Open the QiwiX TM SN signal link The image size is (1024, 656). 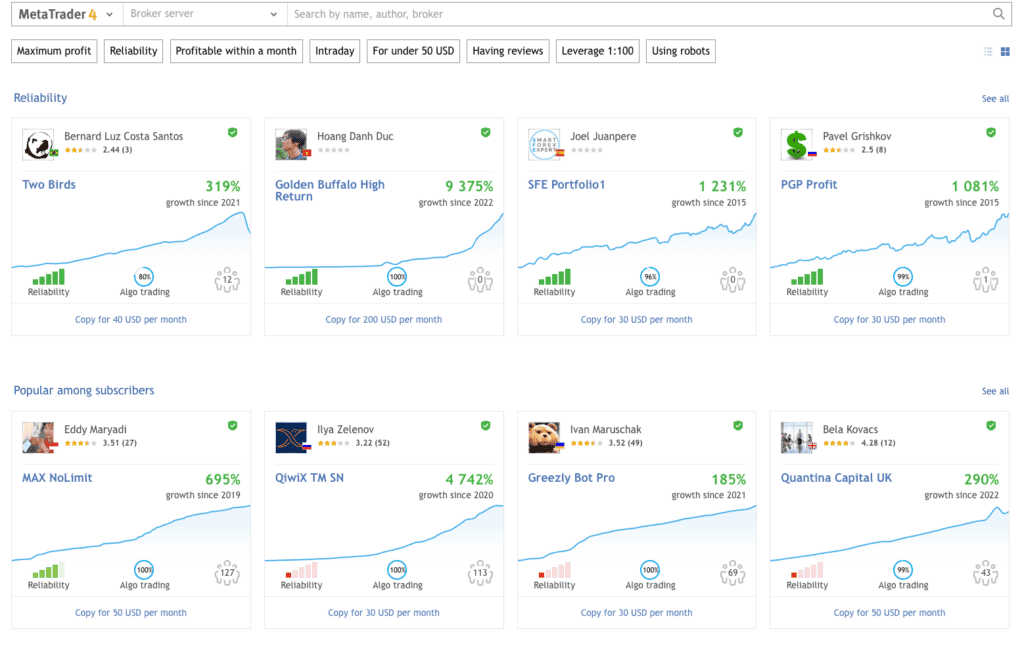(309, 478)
